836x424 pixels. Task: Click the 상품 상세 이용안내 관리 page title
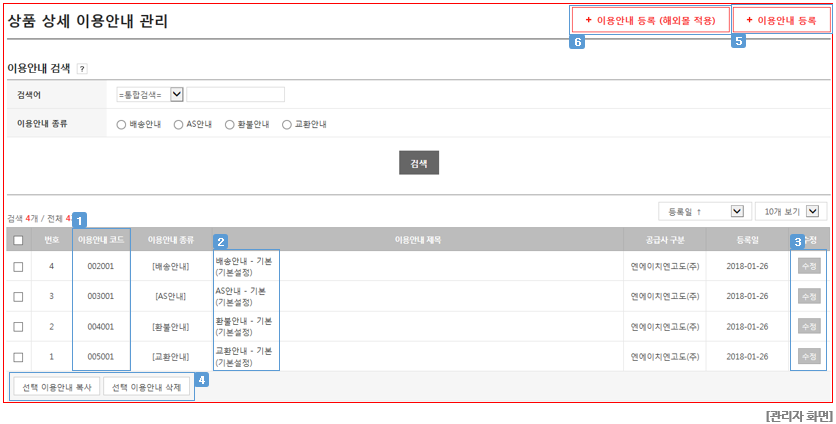[x=87, y=21]
